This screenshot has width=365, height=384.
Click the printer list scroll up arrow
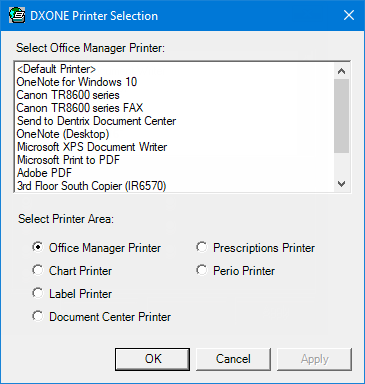pyautogui.click(x=342, y=71)
